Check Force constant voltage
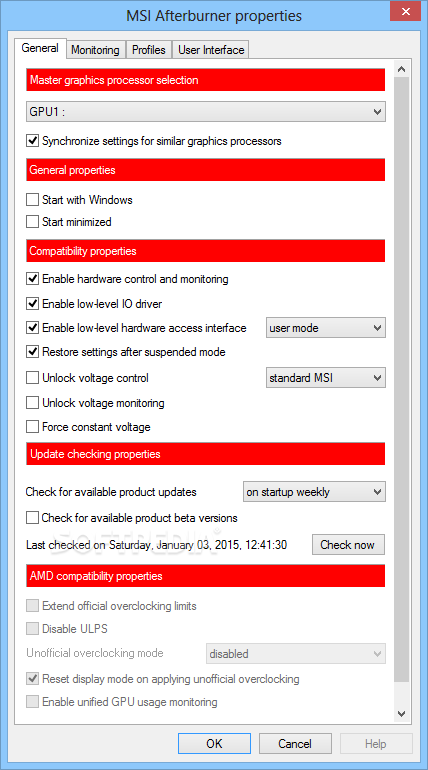Screen dimensions: 428x770 (x=32, y=427)
